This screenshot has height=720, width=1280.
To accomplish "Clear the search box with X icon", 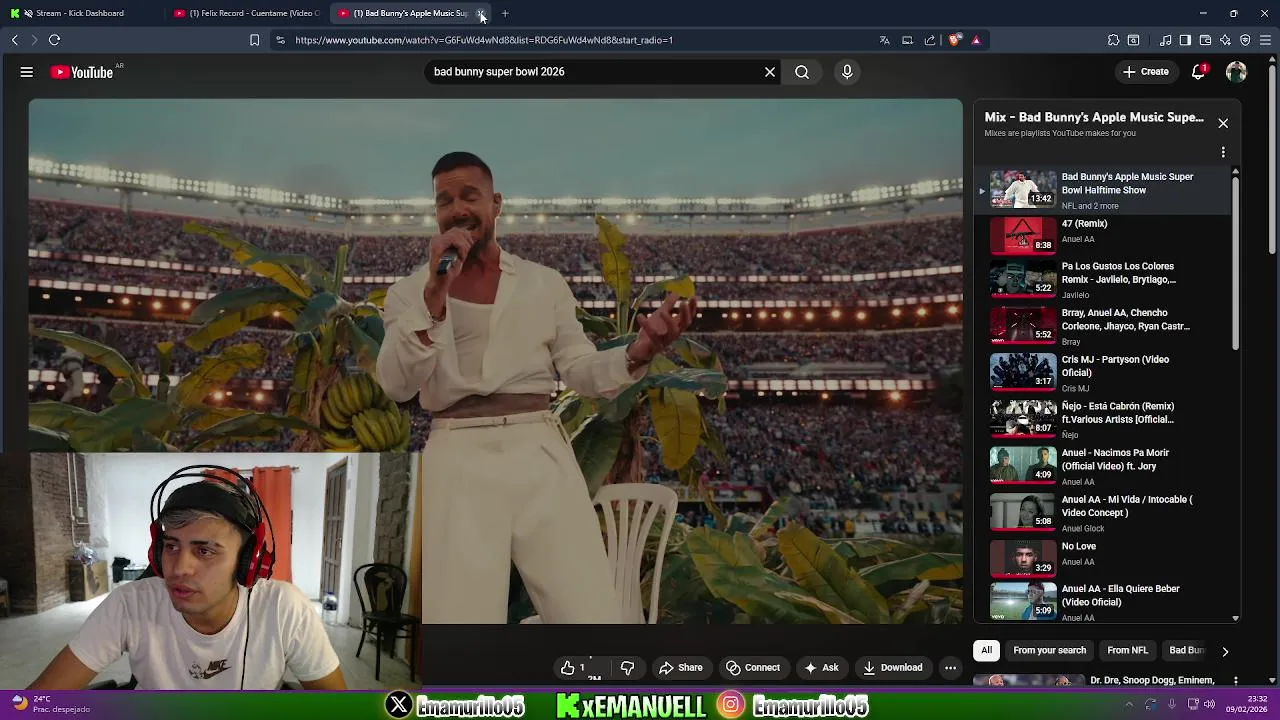I will (x=770, y=72).
